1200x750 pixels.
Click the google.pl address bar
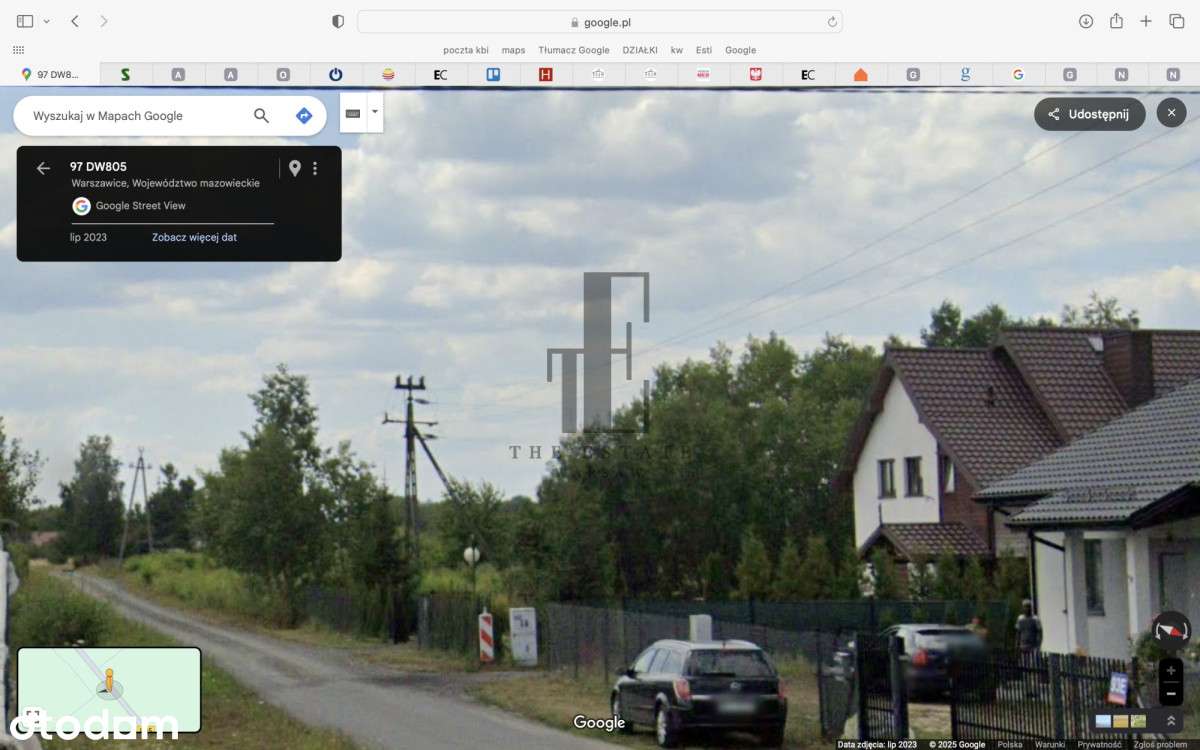pos(600,22)
